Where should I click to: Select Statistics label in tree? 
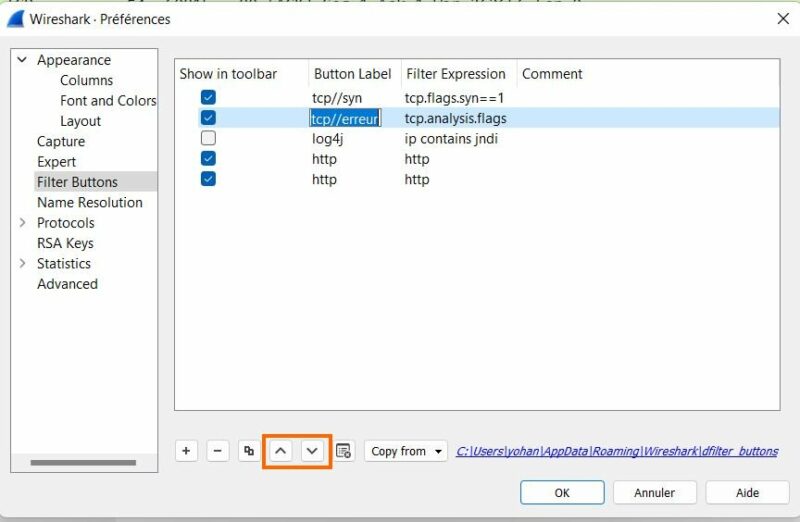click(63, 263)
